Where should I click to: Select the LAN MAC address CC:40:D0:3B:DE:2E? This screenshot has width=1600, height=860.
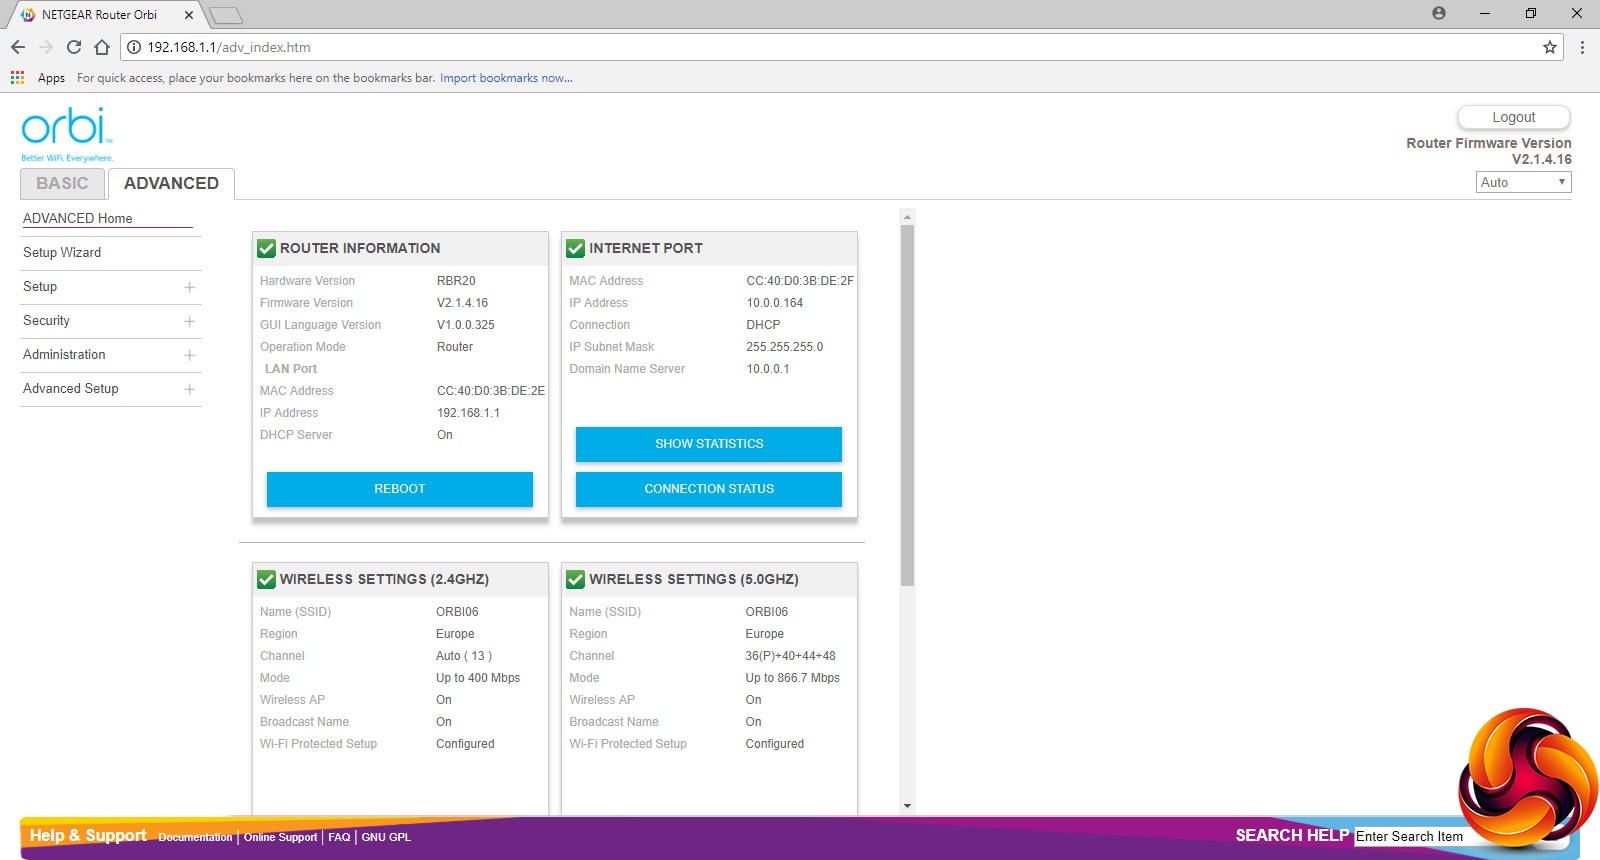pos(491,391)
